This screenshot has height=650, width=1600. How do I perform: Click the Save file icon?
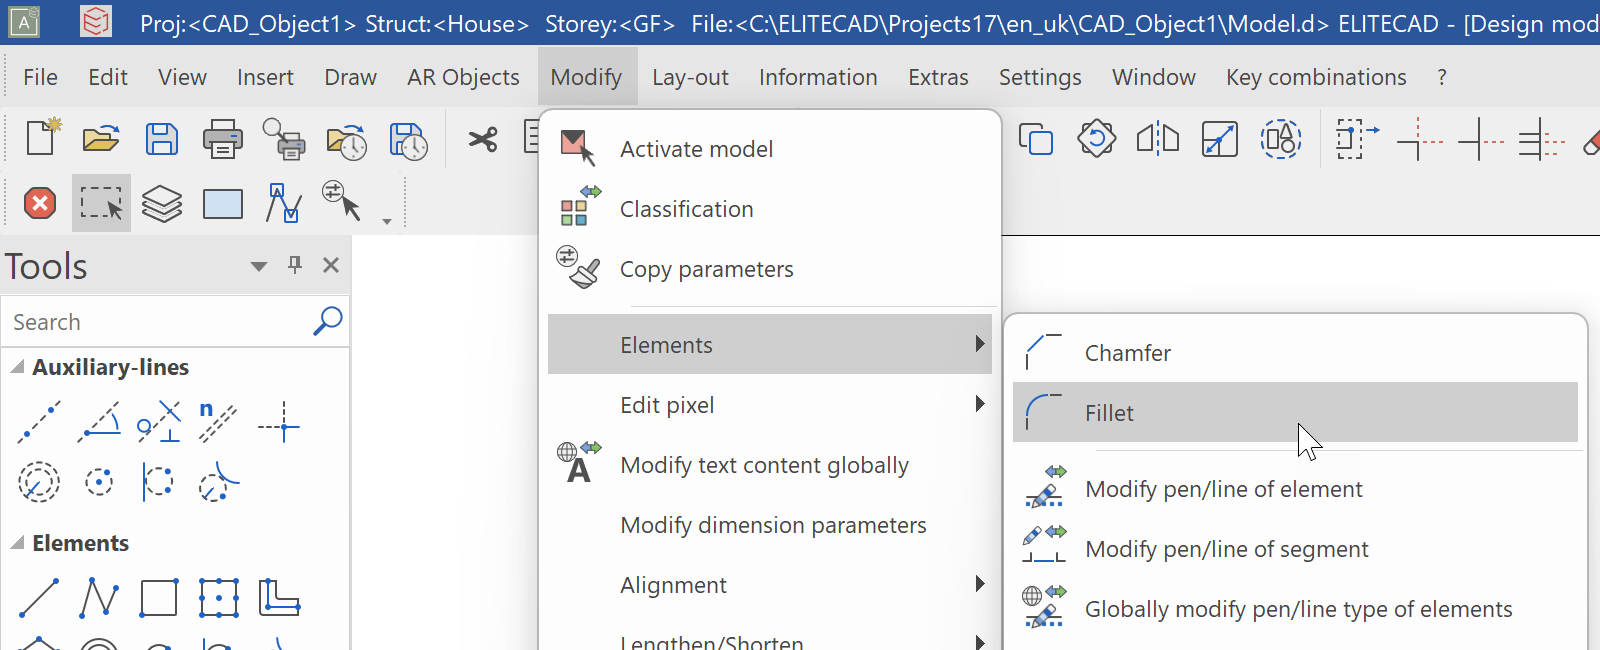[x=161, y=139]
